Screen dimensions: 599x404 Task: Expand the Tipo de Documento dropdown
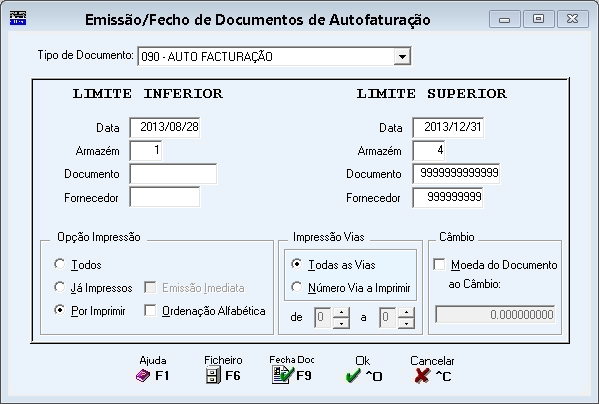tap(402, 57)
